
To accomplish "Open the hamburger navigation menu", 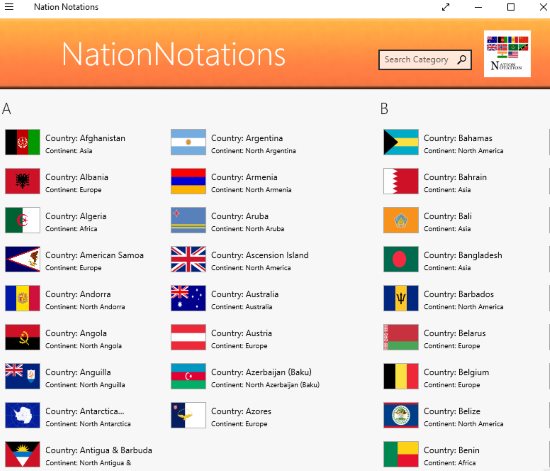I will [9, 7].
